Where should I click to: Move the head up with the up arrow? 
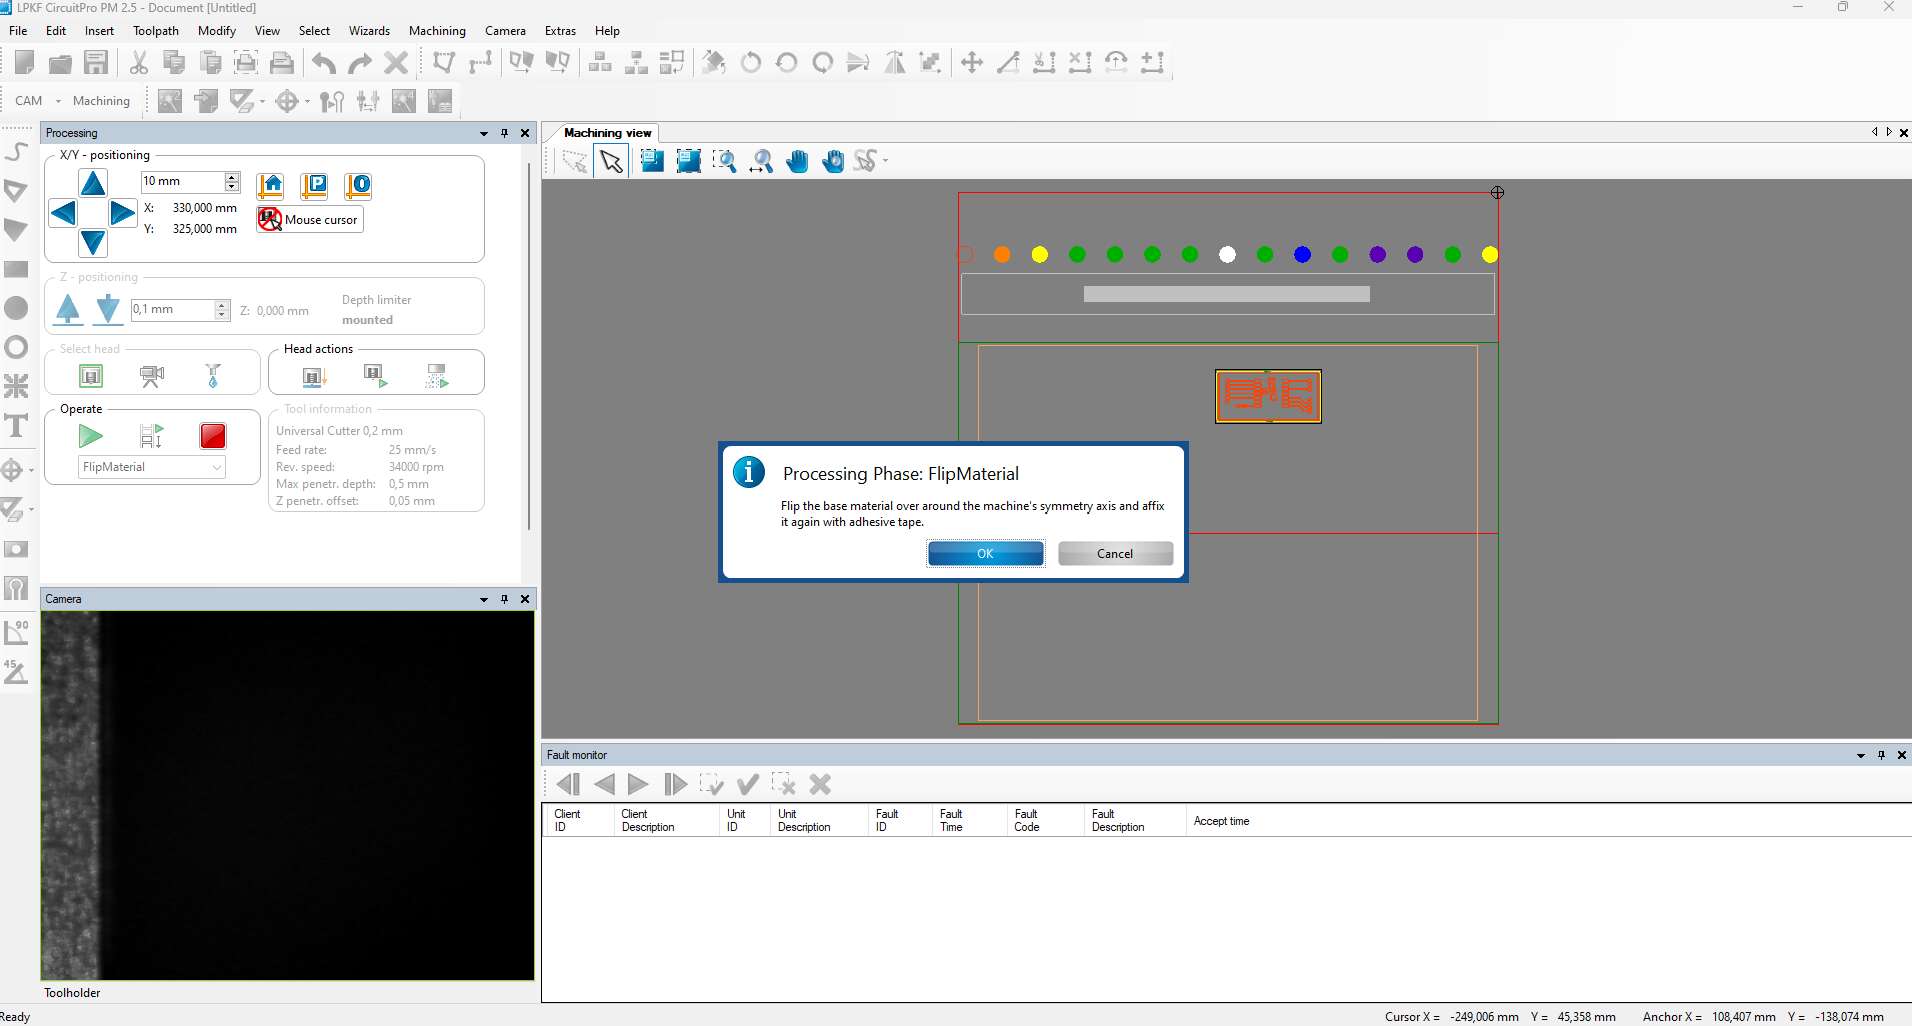[x=93, y=183]
